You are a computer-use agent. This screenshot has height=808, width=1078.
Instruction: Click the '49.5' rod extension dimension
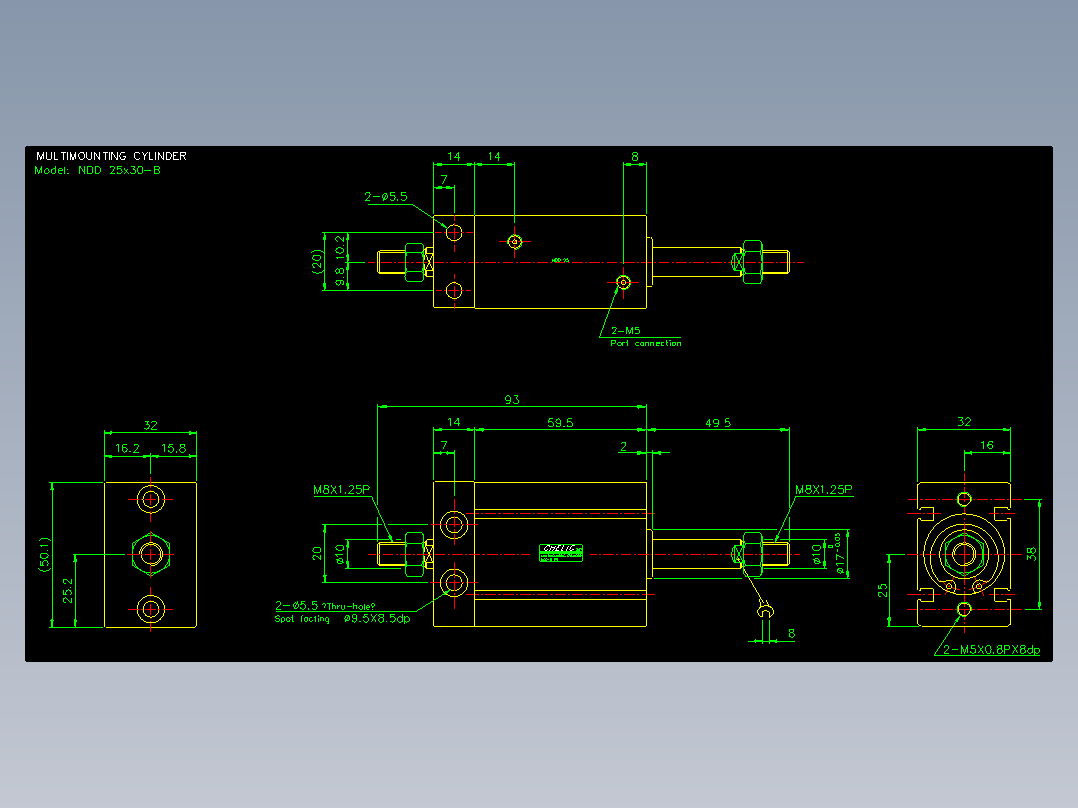pyautogui.click(x=718, y=423)
